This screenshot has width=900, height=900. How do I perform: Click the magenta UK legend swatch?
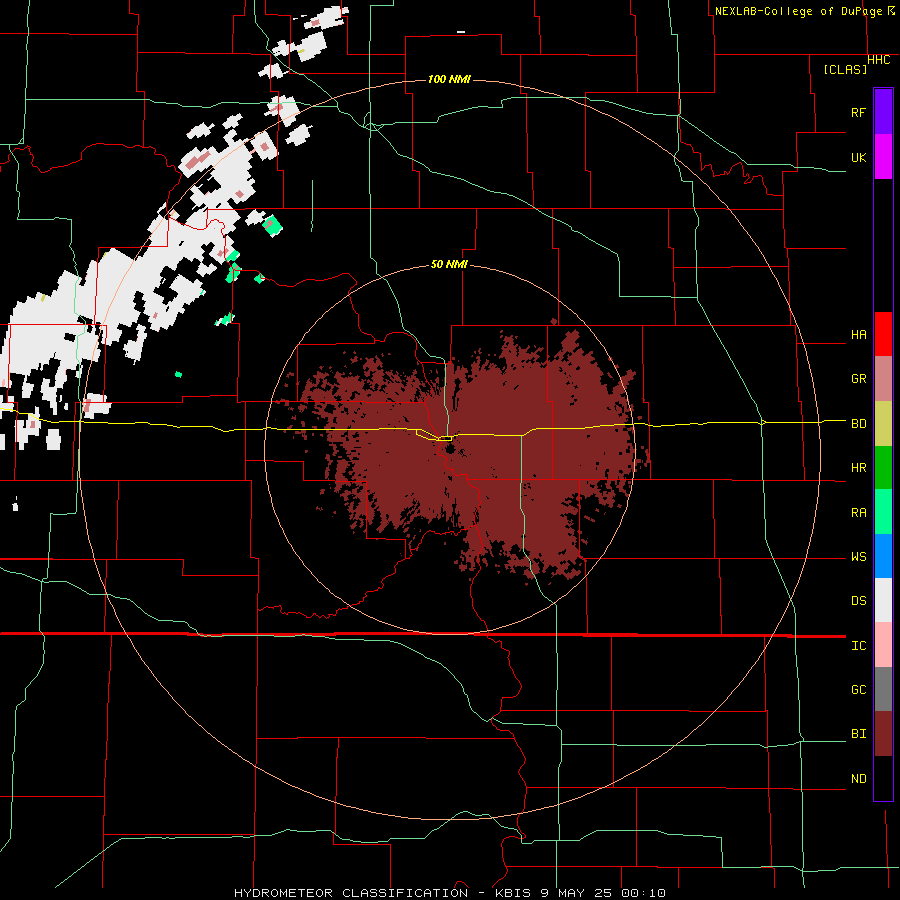click(883, 157)
